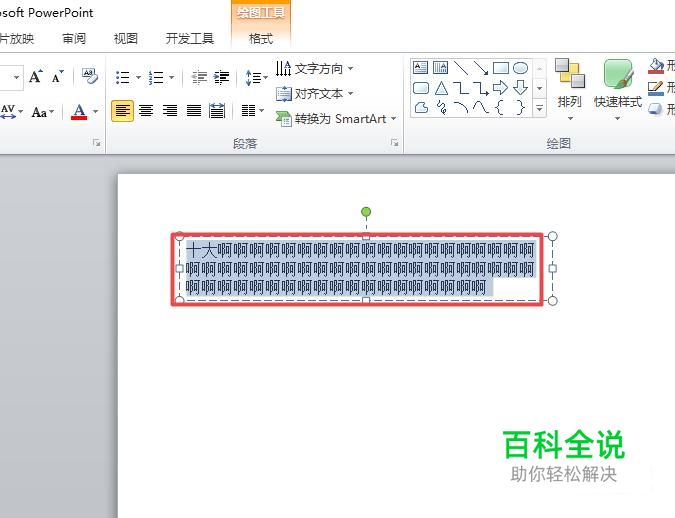The height and width of the screenshot is (518, 675).
Task: Toggle align text left
Action: 123,111
